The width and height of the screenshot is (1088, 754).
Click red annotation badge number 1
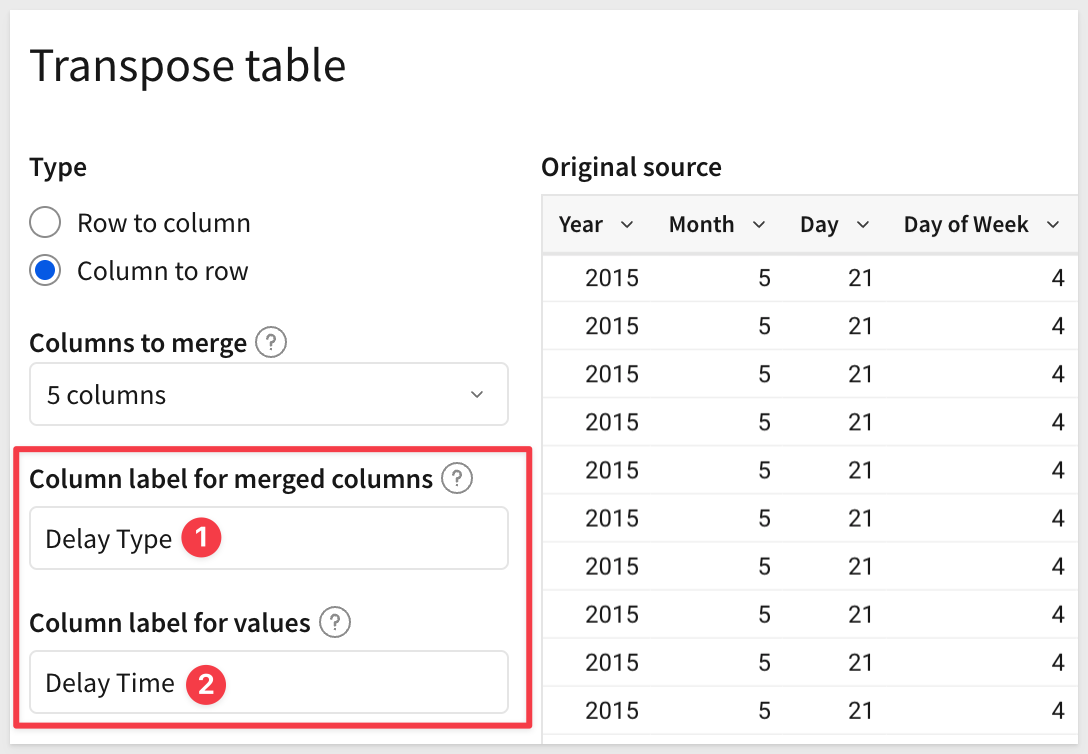tap(201, 539)
